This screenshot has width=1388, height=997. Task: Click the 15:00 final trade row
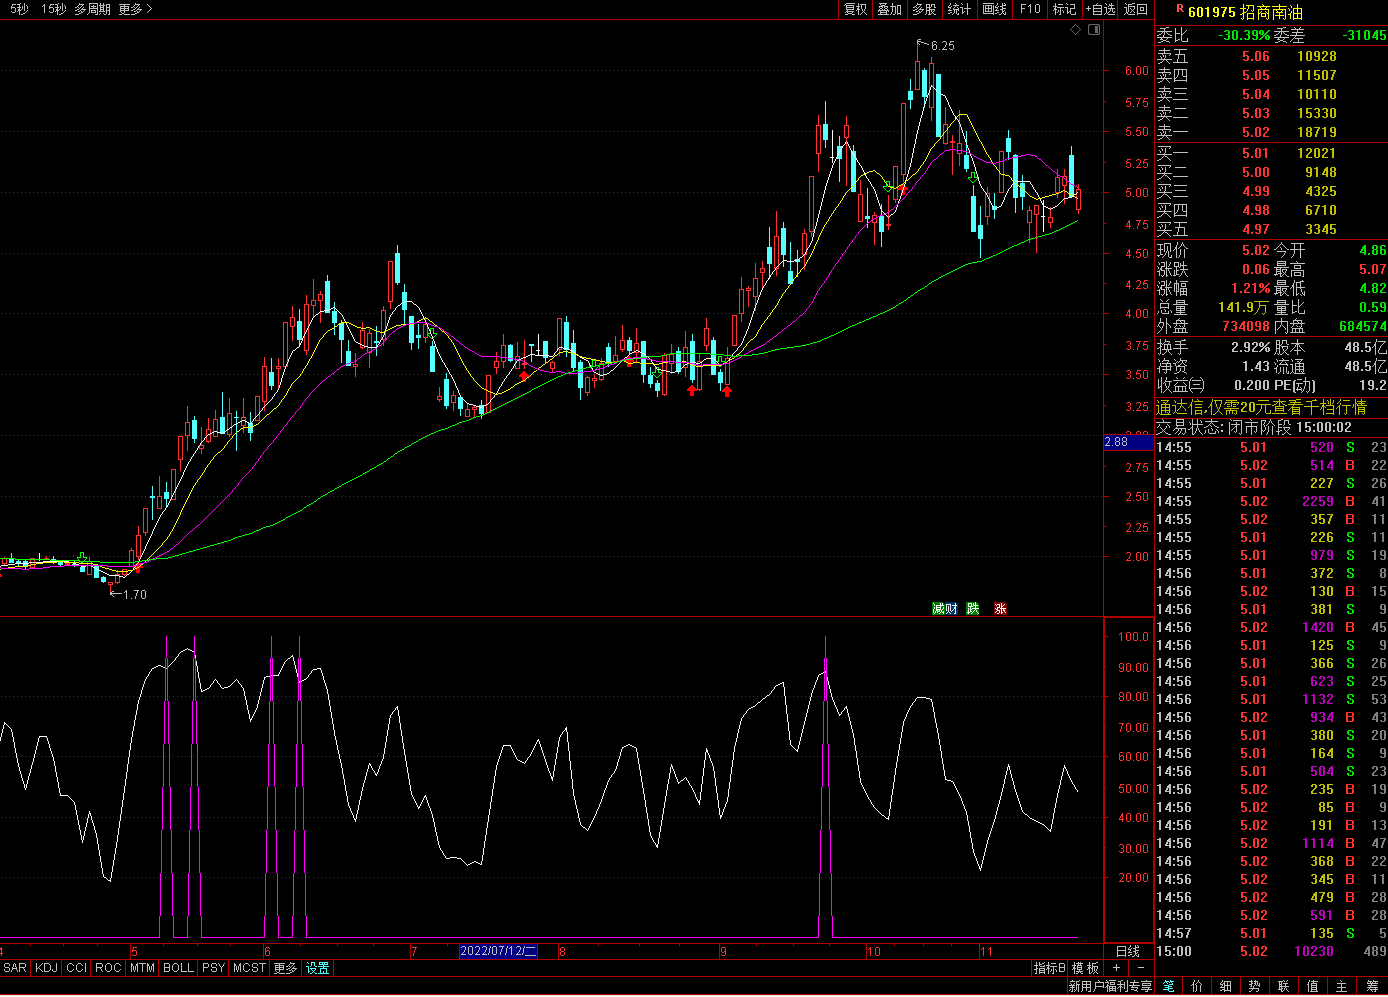(x=1271, y=951)
